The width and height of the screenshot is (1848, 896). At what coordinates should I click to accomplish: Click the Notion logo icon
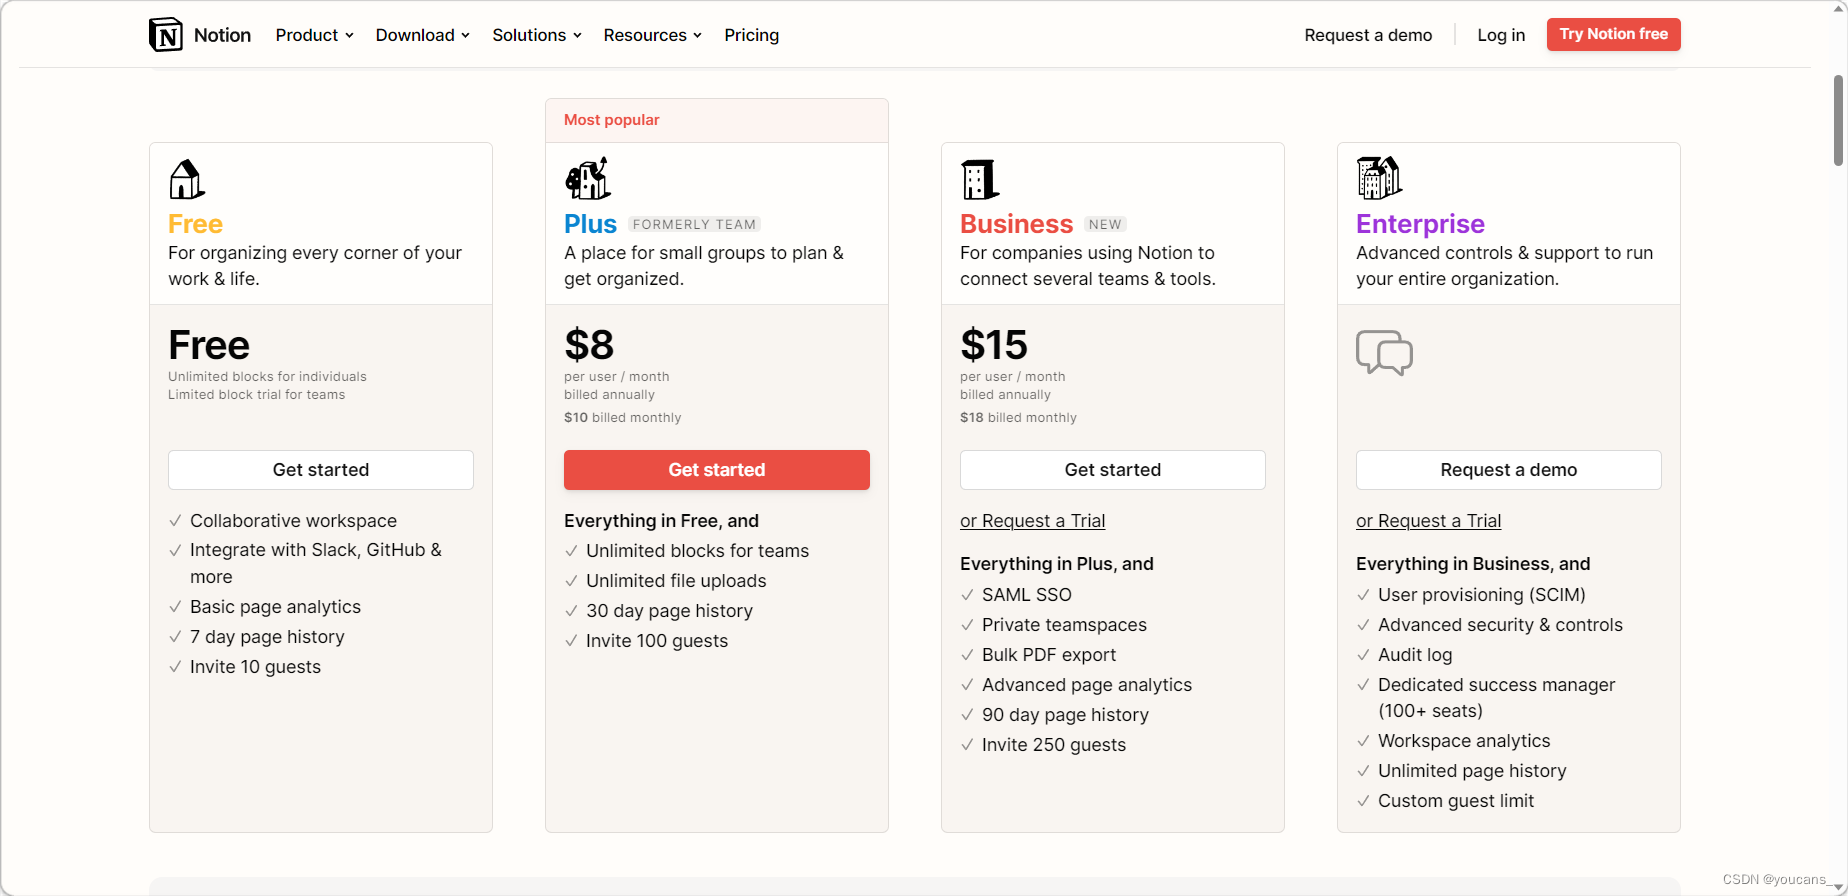point(166,35)
